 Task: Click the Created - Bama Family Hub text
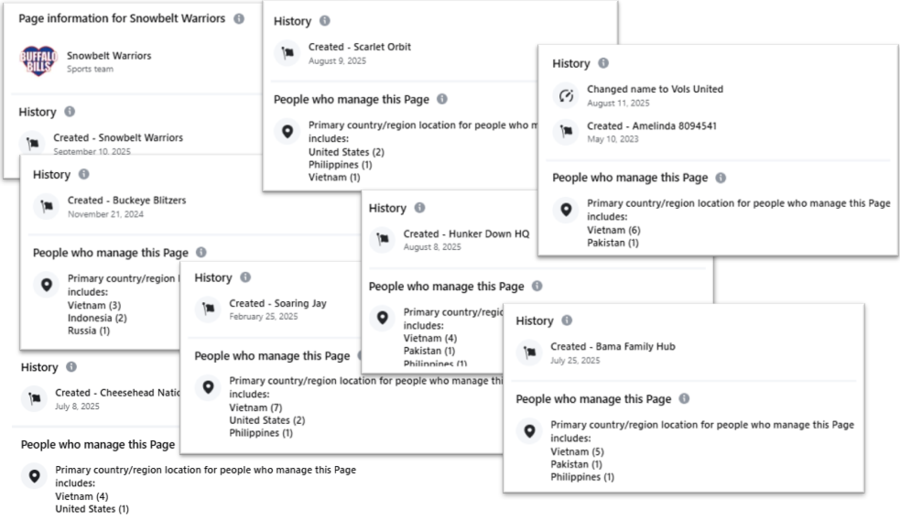pos(612,346)
